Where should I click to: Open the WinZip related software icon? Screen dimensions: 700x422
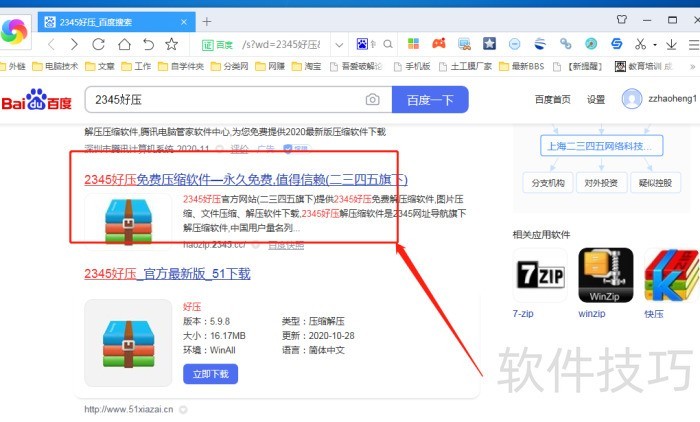click(605, 275)
